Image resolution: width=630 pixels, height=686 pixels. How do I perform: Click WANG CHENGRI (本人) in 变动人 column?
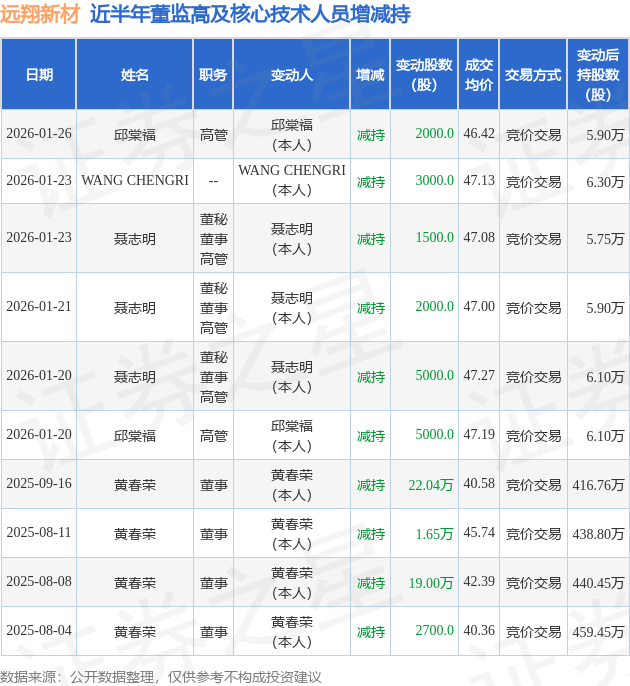[x=292, y=180]
